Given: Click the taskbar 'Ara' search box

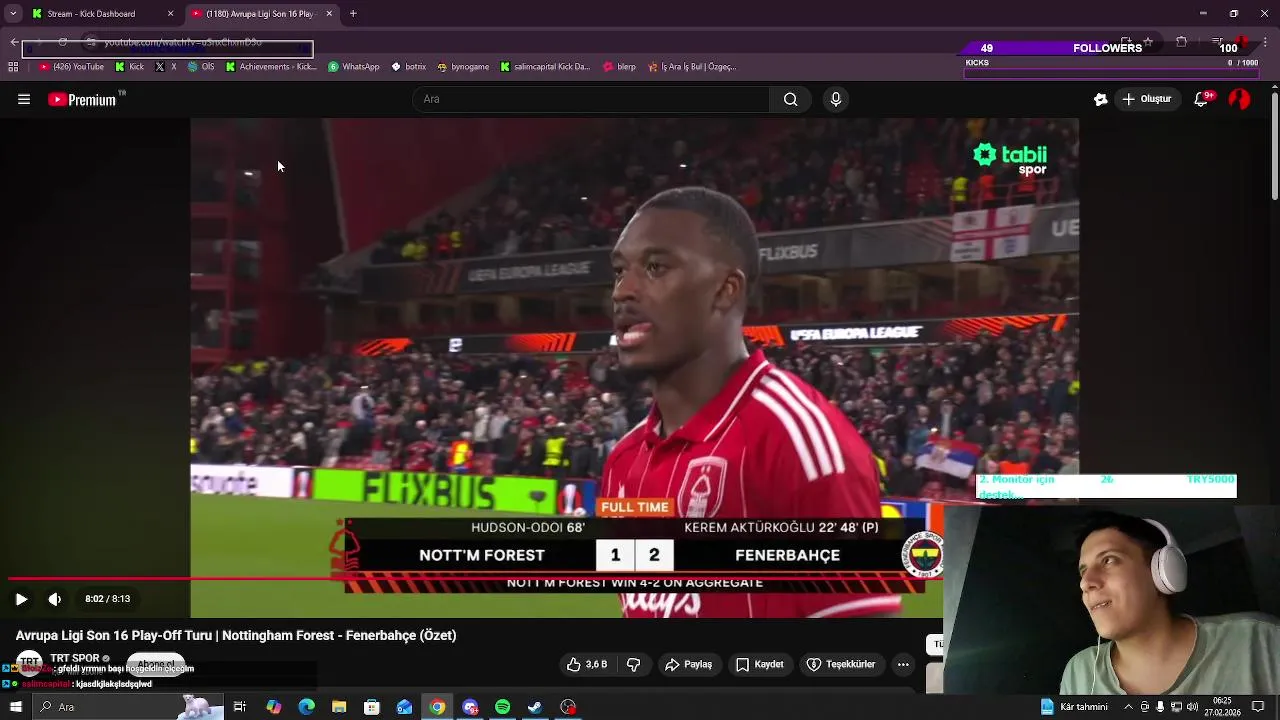Looking at the screenshot, I should 127,707.
